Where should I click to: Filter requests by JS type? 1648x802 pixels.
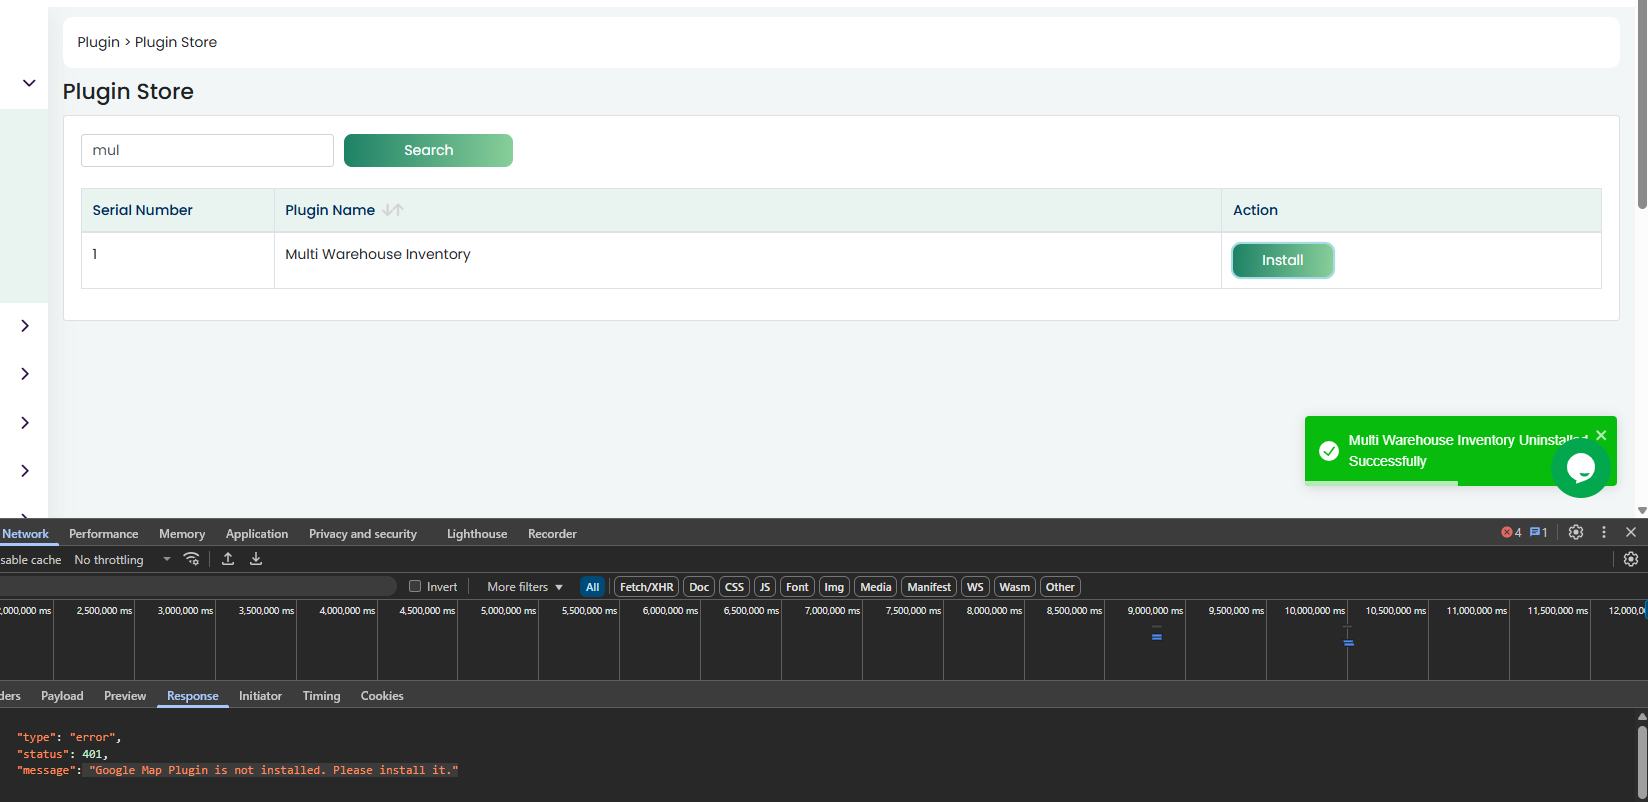pos(765,587)
